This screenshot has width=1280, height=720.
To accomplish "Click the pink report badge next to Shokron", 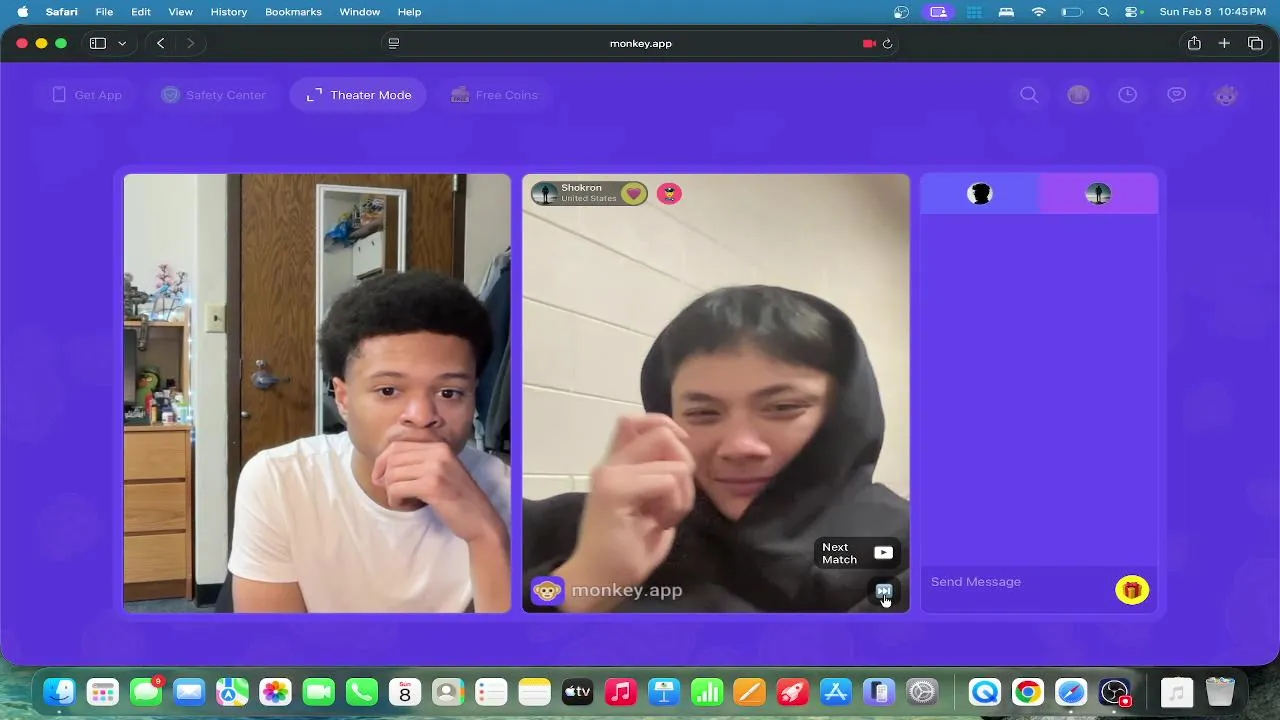I will (x=669, y=193).
